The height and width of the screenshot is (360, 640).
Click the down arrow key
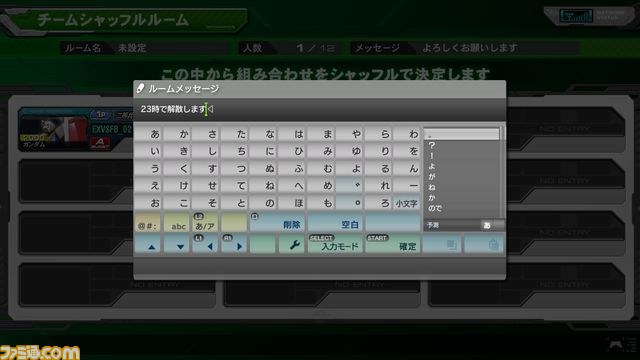(x=176, y=244)
